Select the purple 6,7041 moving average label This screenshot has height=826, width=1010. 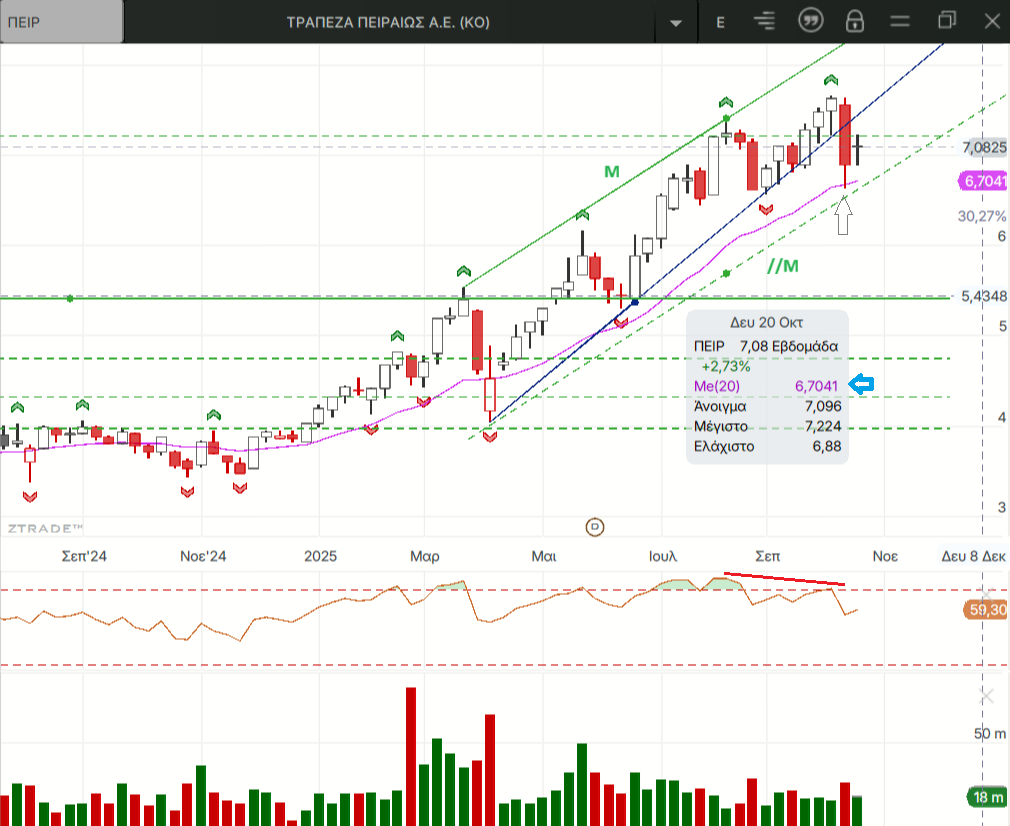click(984, 181)
